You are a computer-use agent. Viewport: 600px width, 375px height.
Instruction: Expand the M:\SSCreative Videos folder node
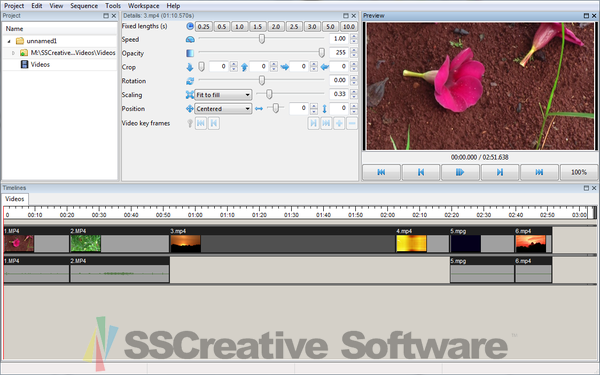click(13, 53)
